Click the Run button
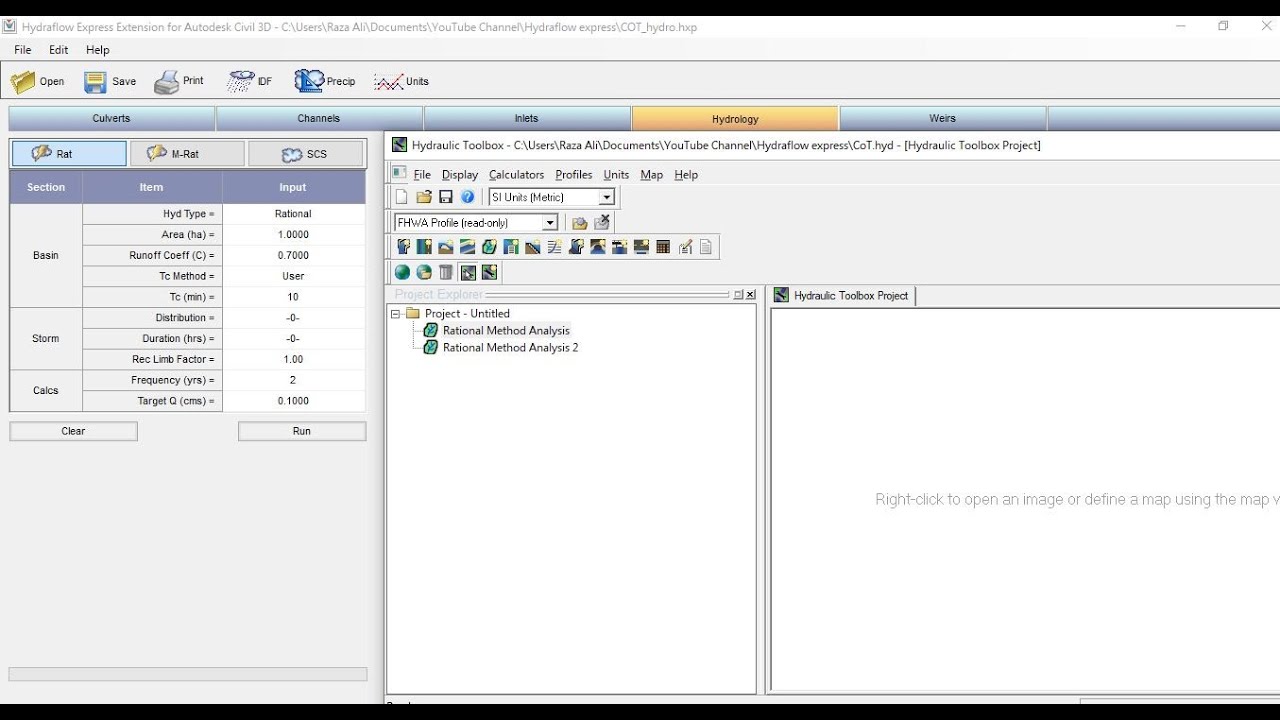 point(302,431)
